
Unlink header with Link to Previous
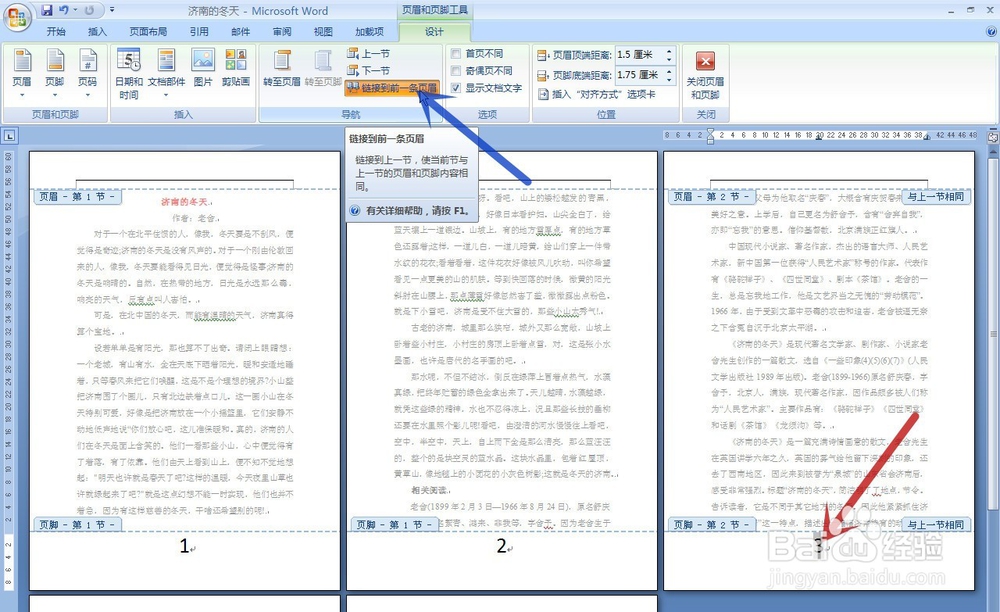coord(395,88)
